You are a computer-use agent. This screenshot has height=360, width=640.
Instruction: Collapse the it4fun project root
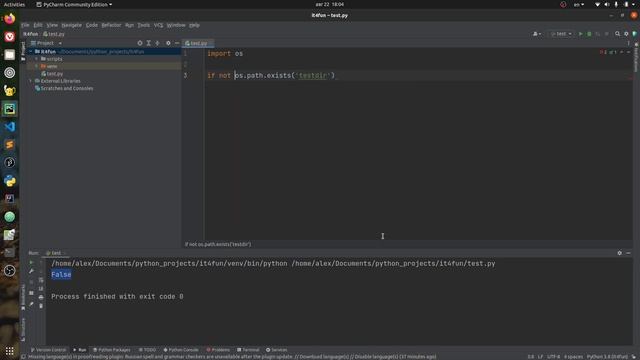click(x=31, y=51)
